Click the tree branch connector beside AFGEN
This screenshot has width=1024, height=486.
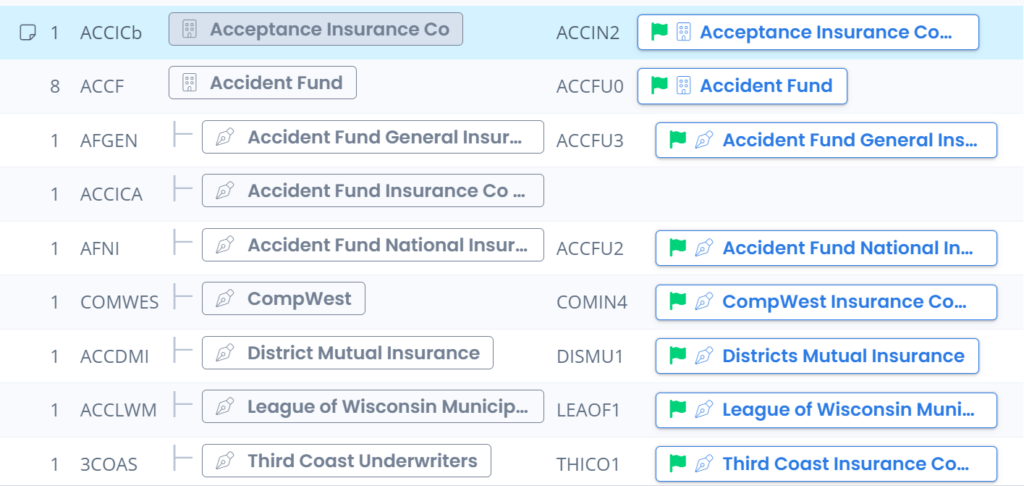click(x=182, y=138)
